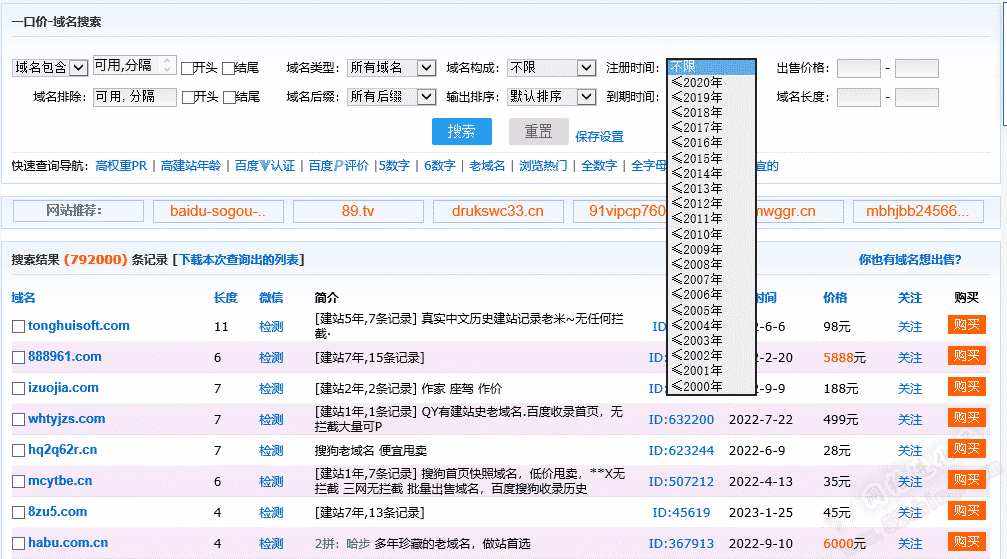Sort results by 域名 column header

(x=24, y=297)
